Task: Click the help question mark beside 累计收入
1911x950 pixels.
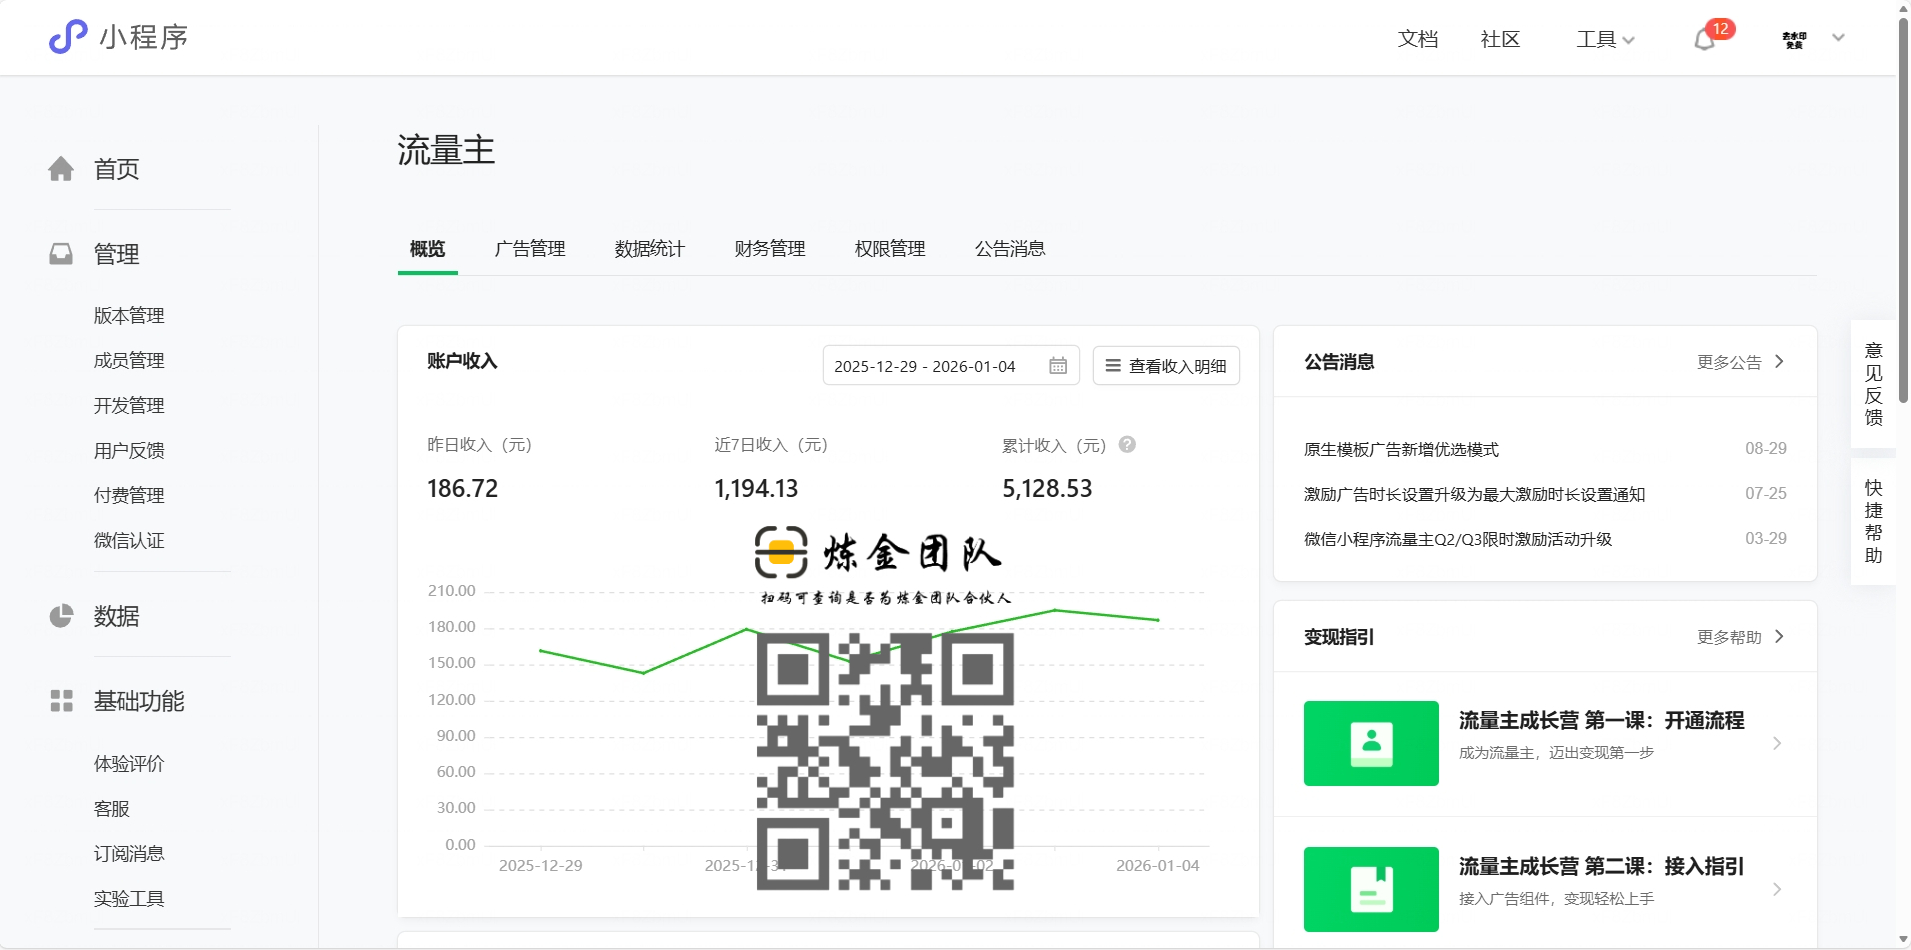Action: 1127,445
